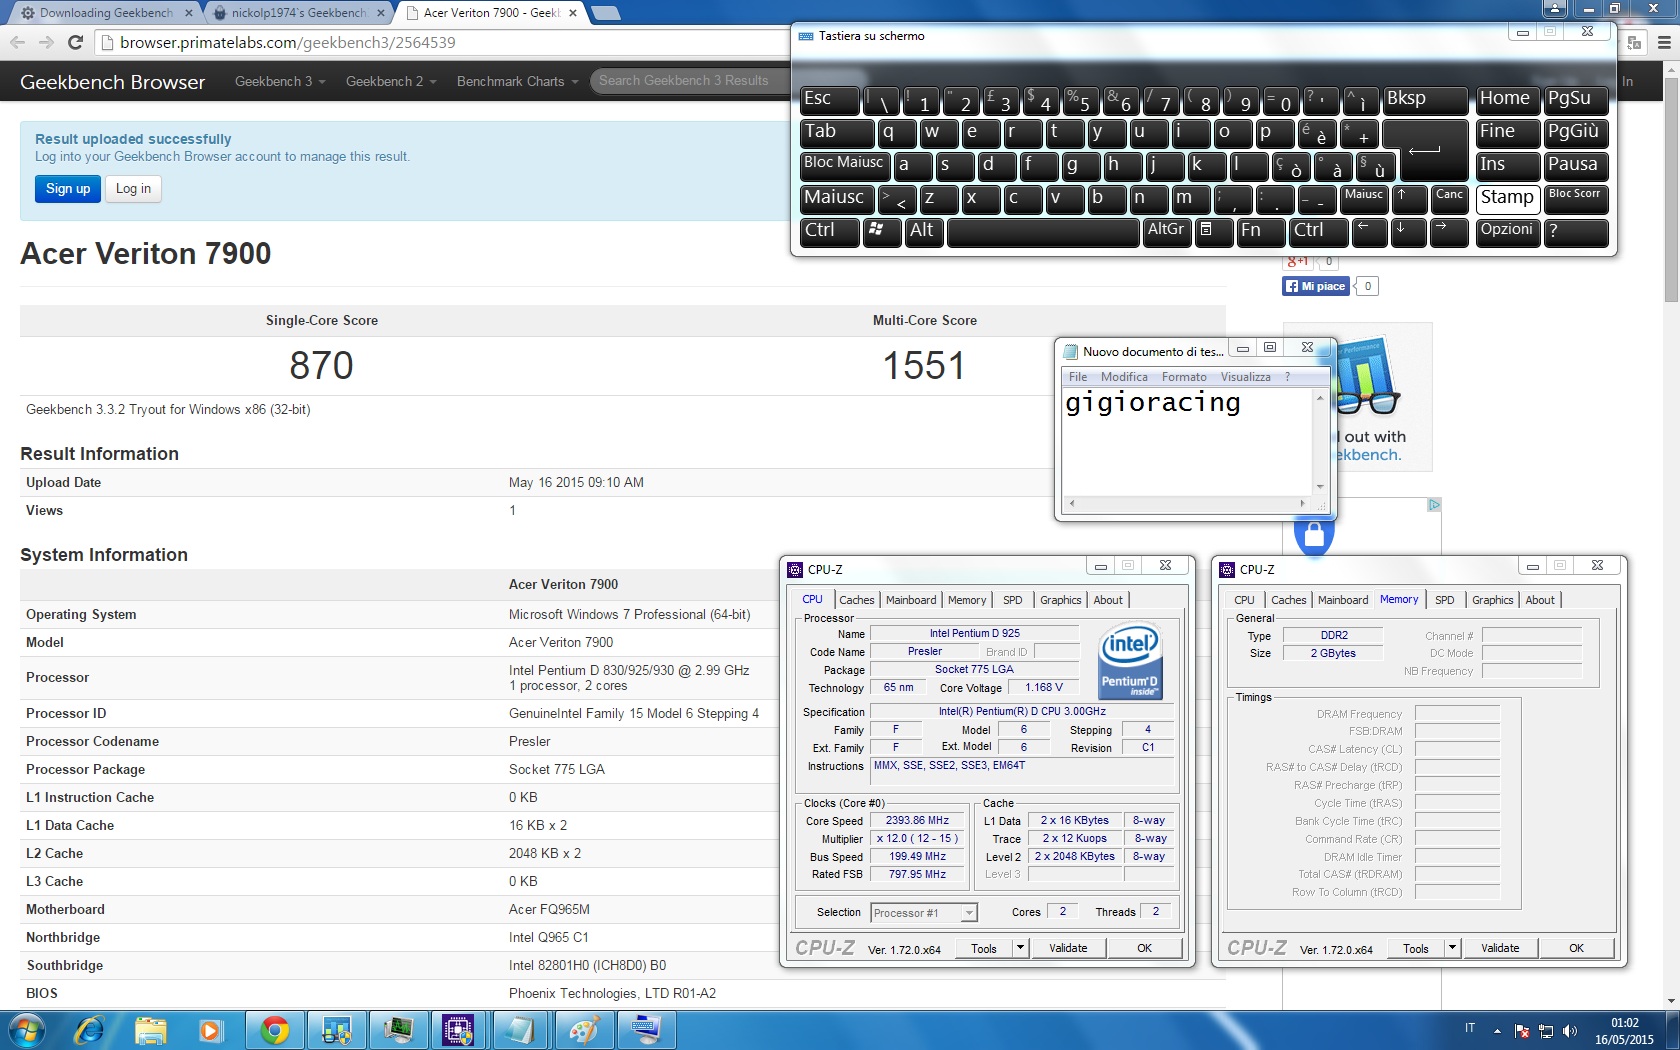
Task: Toggle the left Maiusc shift key
Action: tap(837, 199)
